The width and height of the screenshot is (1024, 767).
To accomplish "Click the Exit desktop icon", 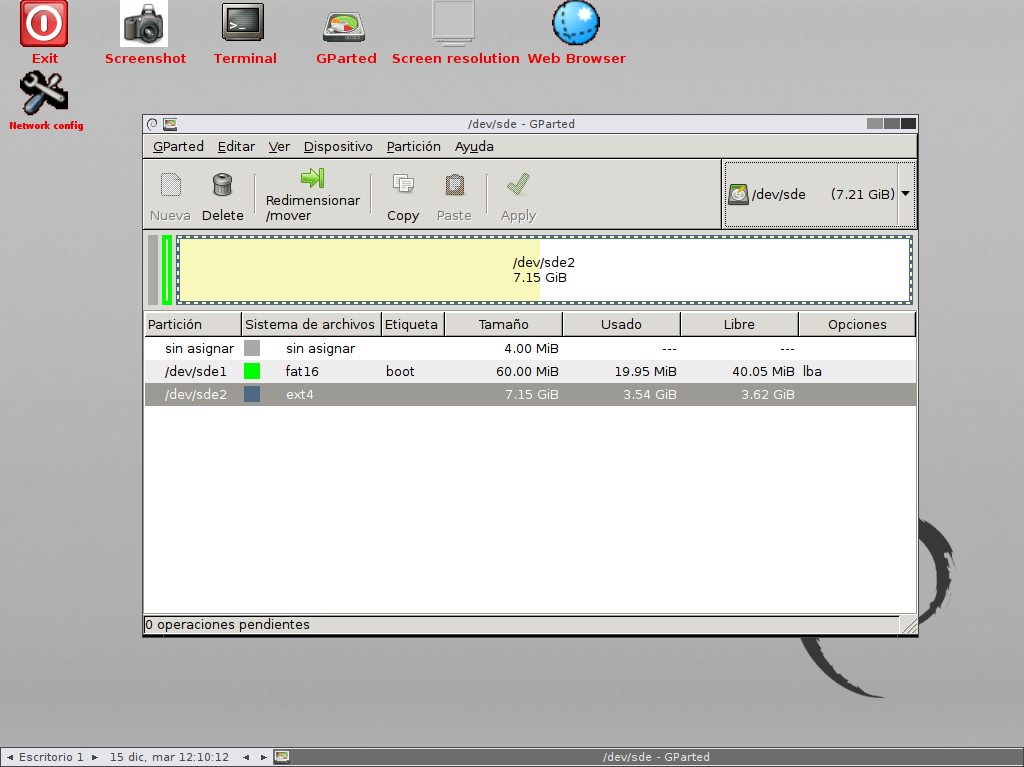I will [44, 24].
